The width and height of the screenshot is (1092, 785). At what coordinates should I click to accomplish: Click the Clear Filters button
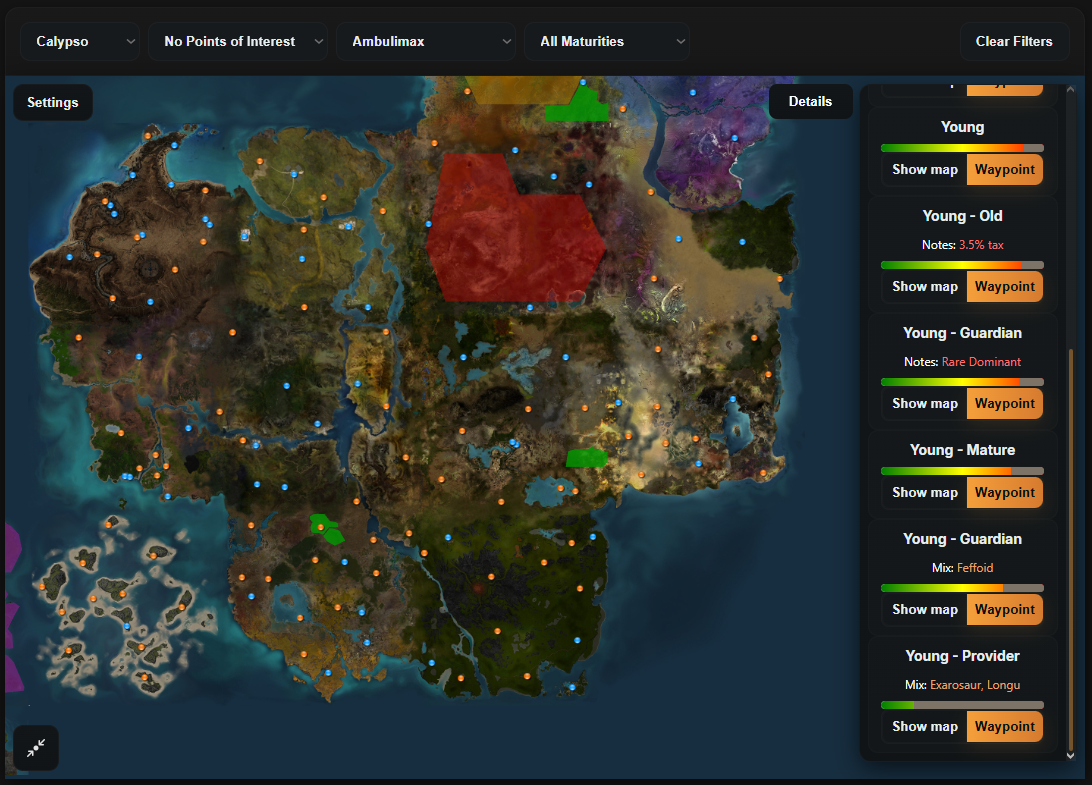click(1014, 41)
